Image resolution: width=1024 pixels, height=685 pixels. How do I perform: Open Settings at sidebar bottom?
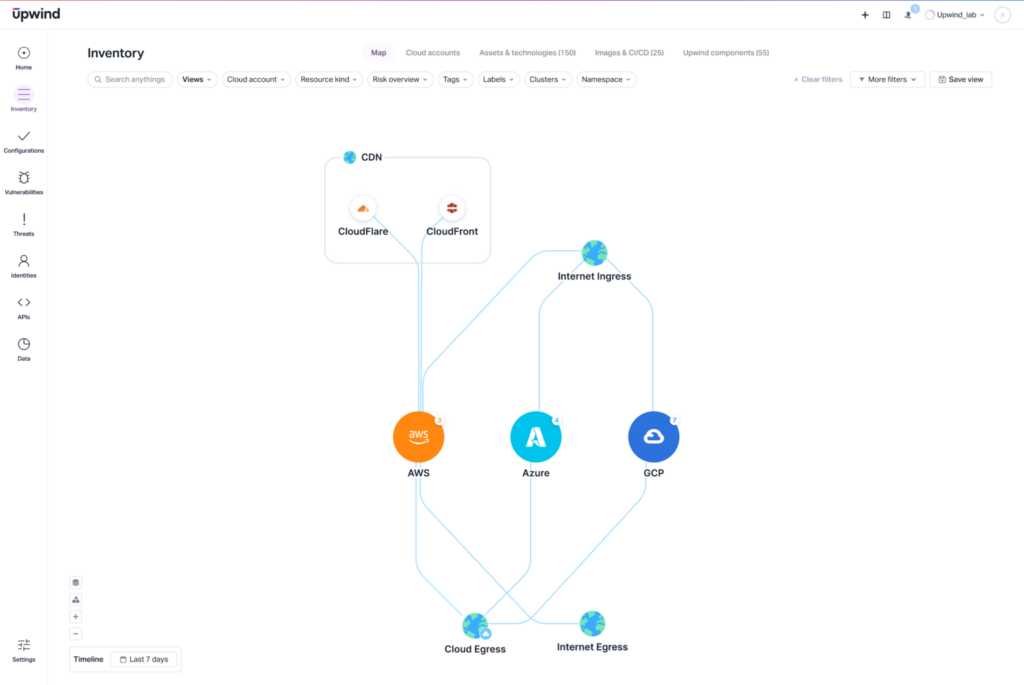click(24, 650)
